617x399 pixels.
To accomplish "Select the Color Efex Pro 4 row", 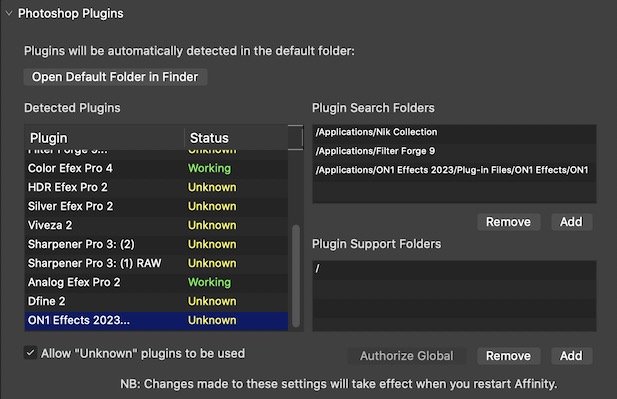I will 156,168.
